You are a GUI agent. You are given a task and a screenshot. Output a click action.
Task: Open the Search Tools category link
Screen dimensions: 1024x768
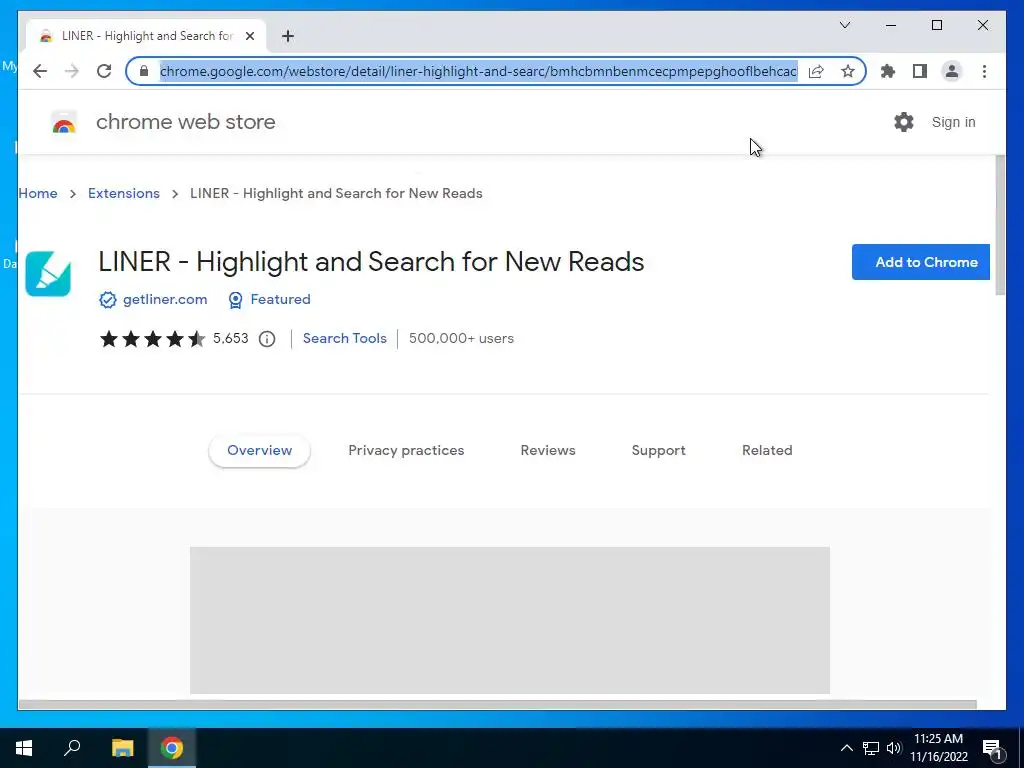click(345, 339)
